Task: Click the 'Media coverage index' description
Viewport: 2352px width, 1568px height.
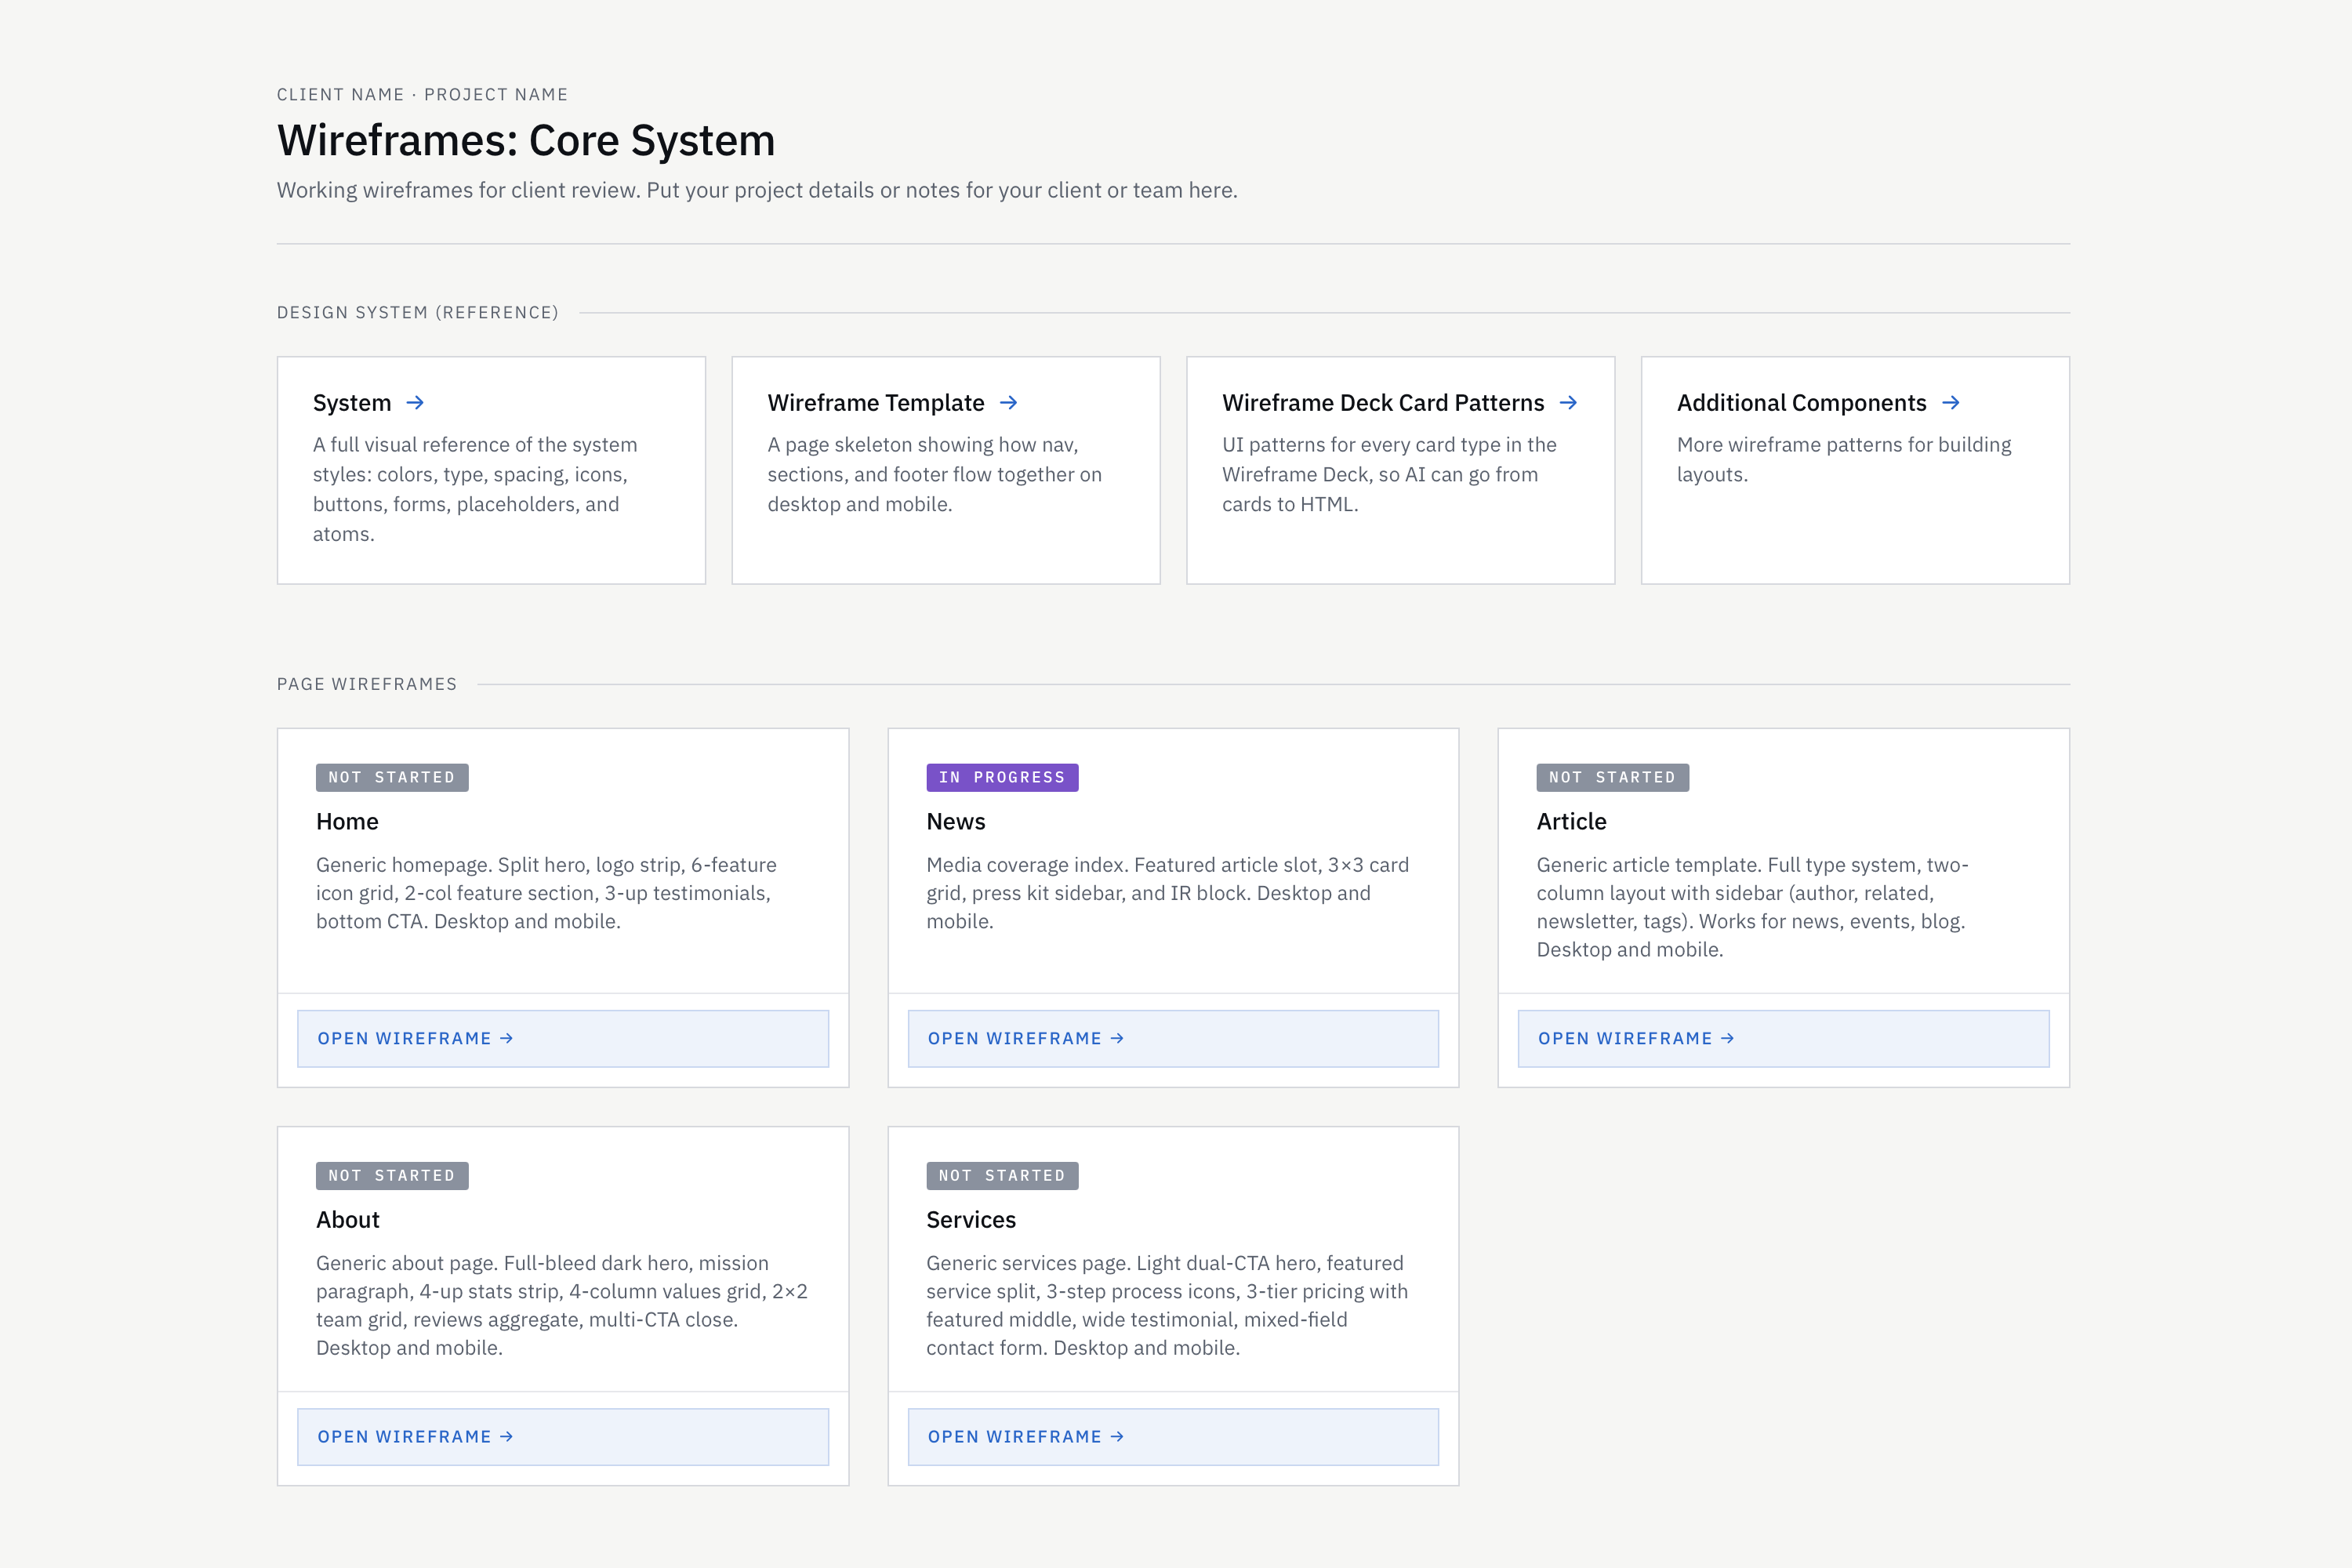Action: coord(1167,893)
